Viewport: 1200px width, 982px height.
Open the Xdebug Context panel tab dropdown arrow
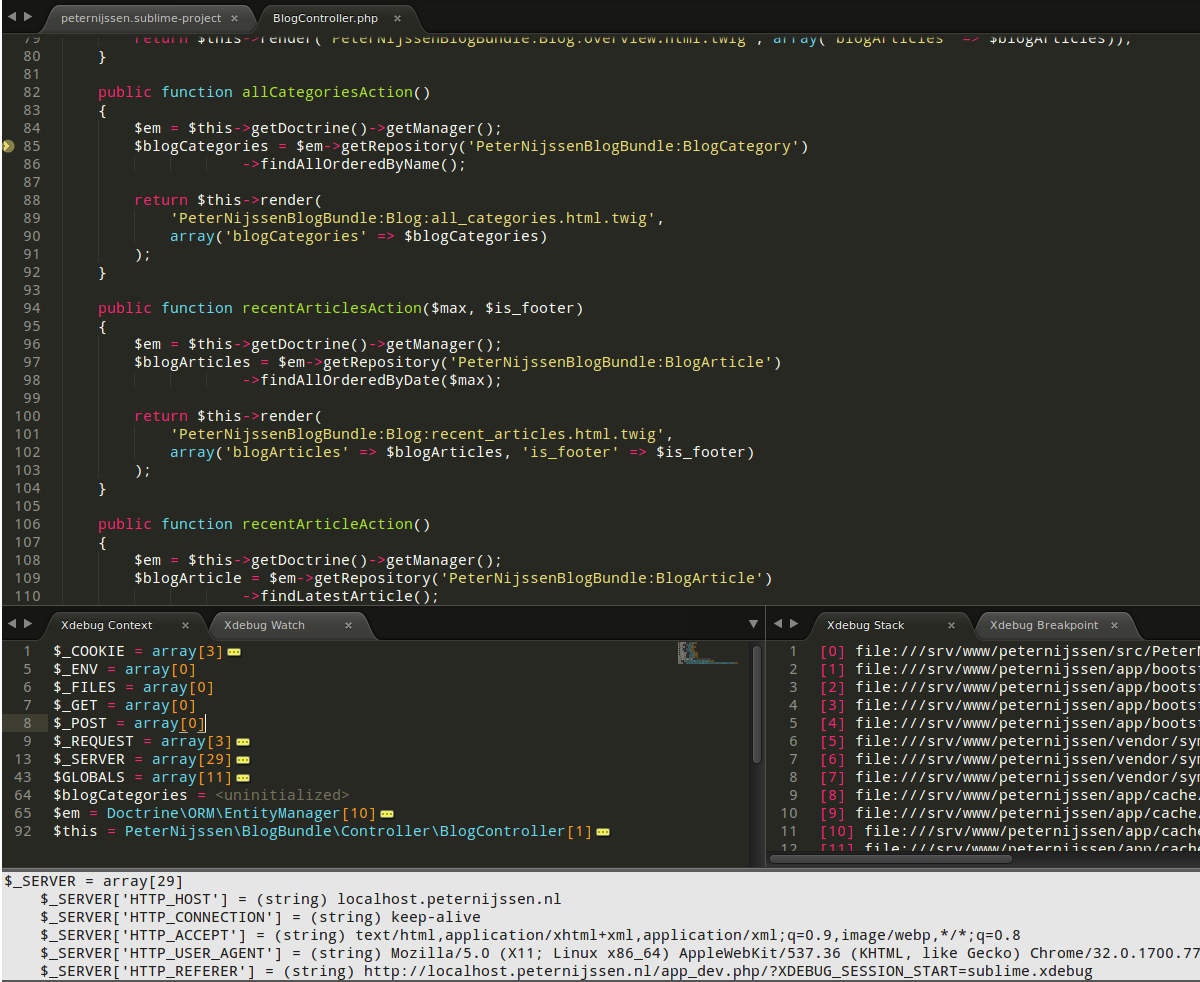[x=753, y=624]
